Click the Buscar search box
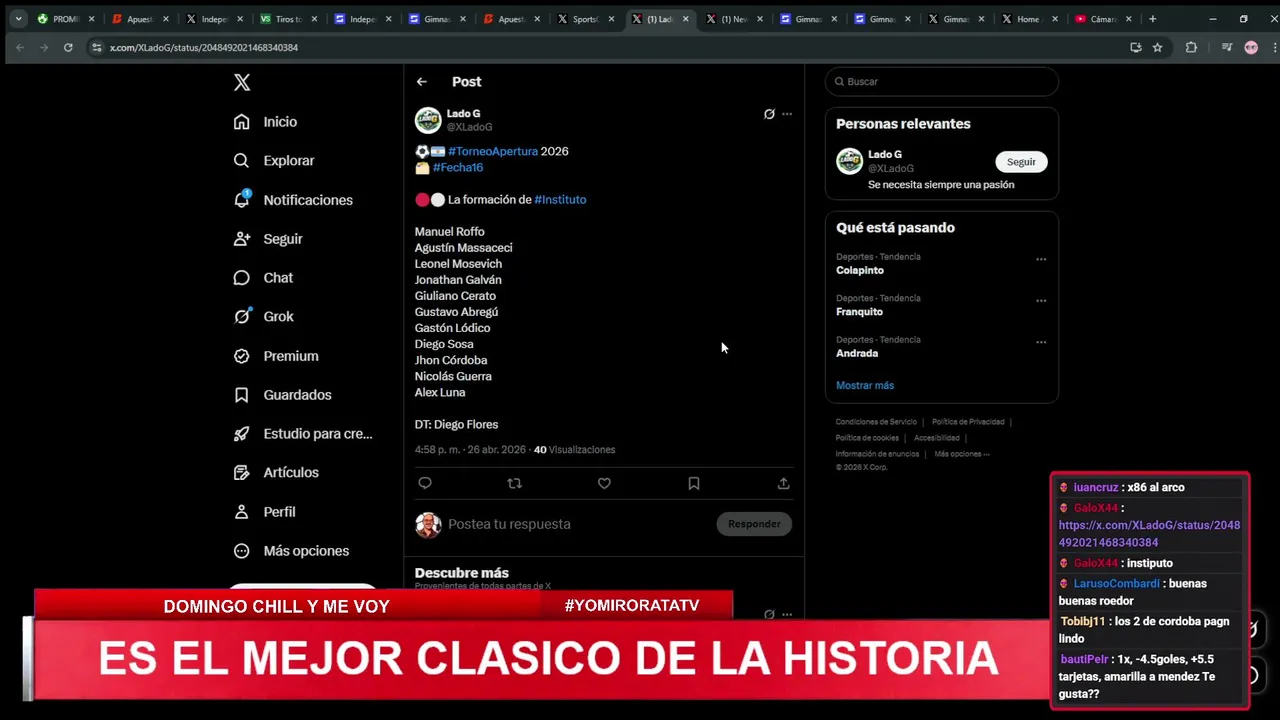The height and width of the screenshot is (720, 1280). 942,82
